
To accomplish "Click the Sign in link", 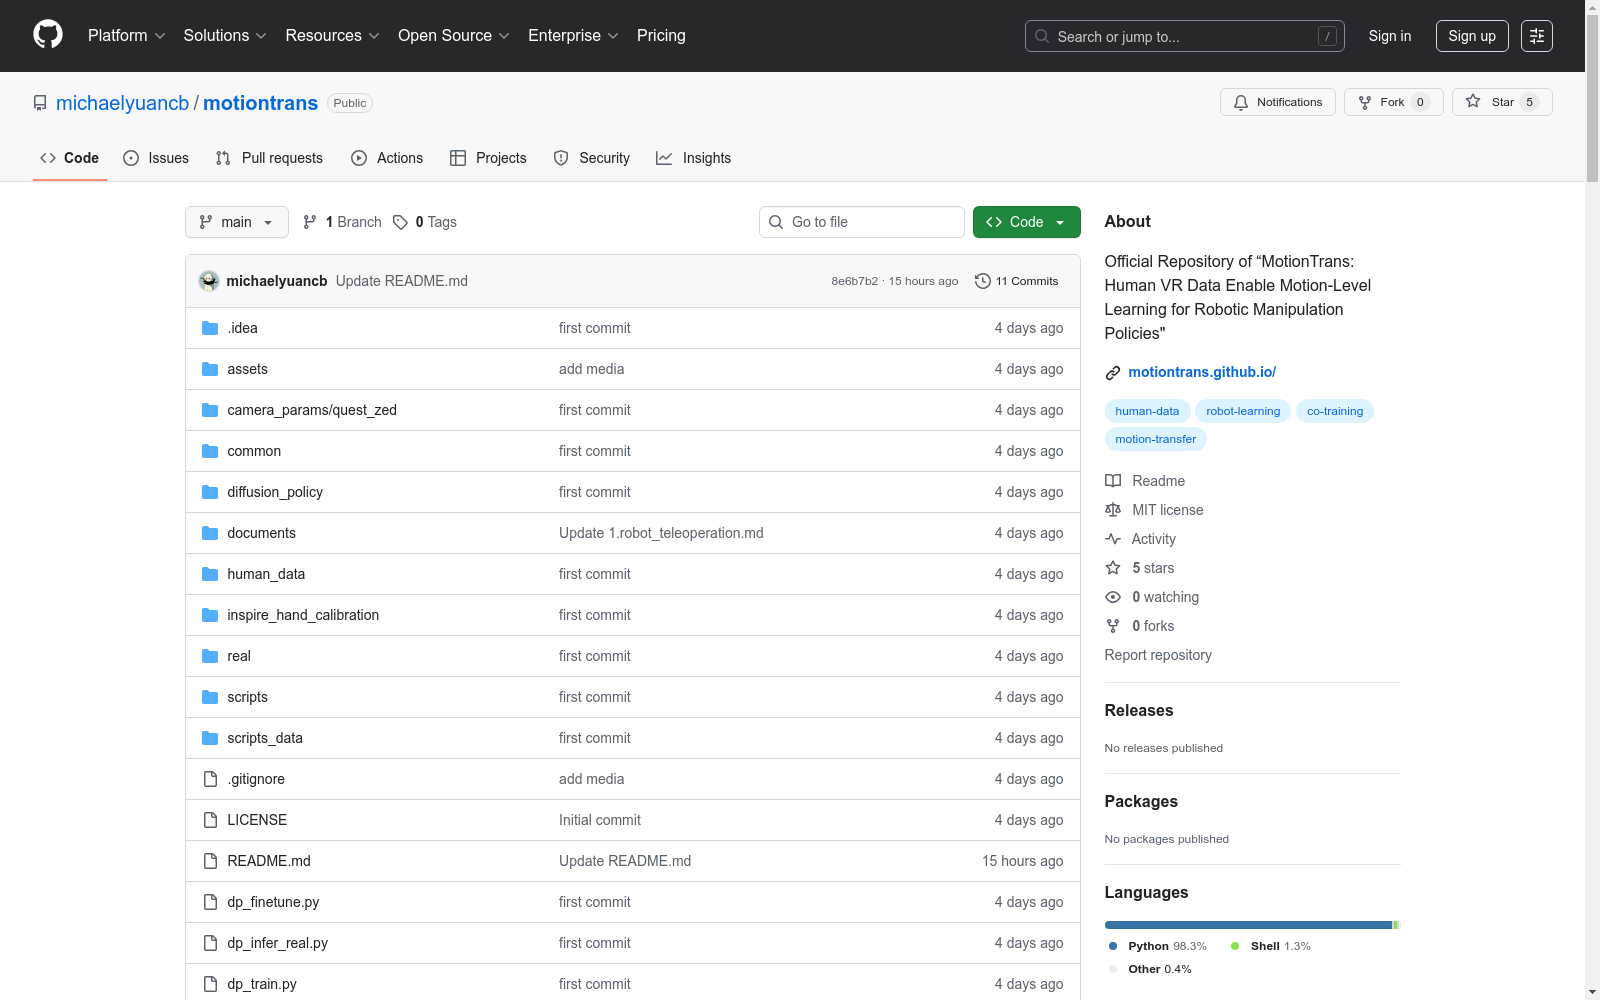I will [x=1390, y=36].
